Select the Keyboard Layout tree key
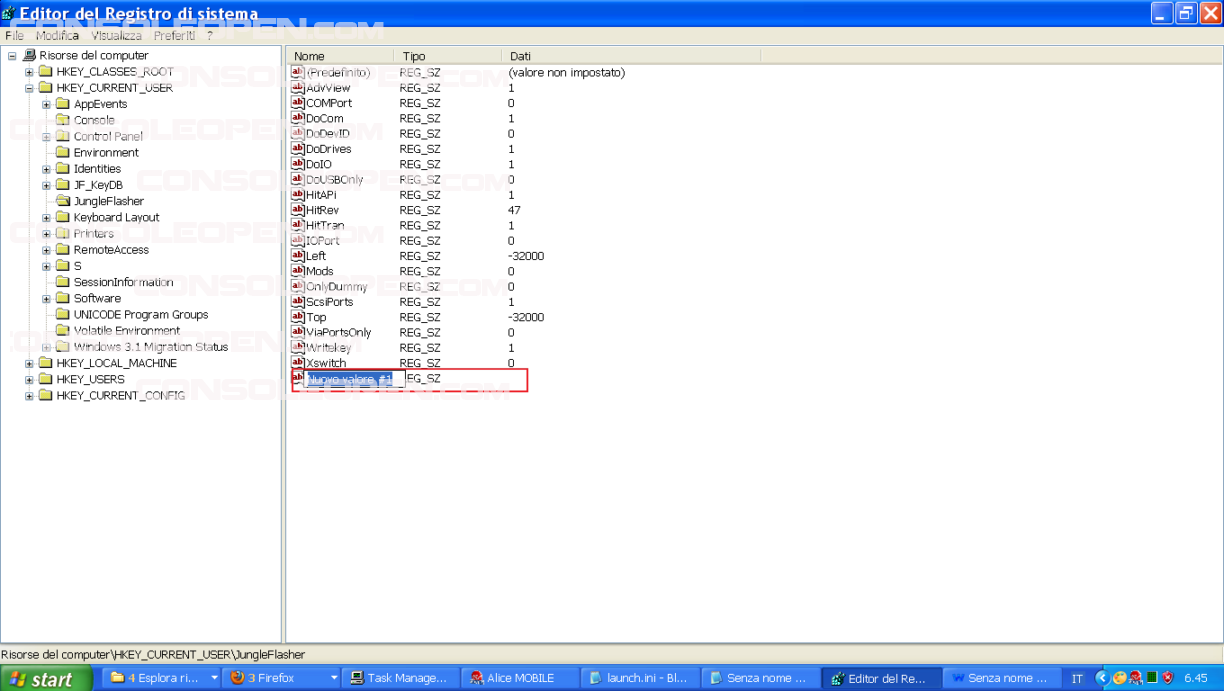This screenshot has height=691, width=1224. pyautogui.click(x=116, y=217)
